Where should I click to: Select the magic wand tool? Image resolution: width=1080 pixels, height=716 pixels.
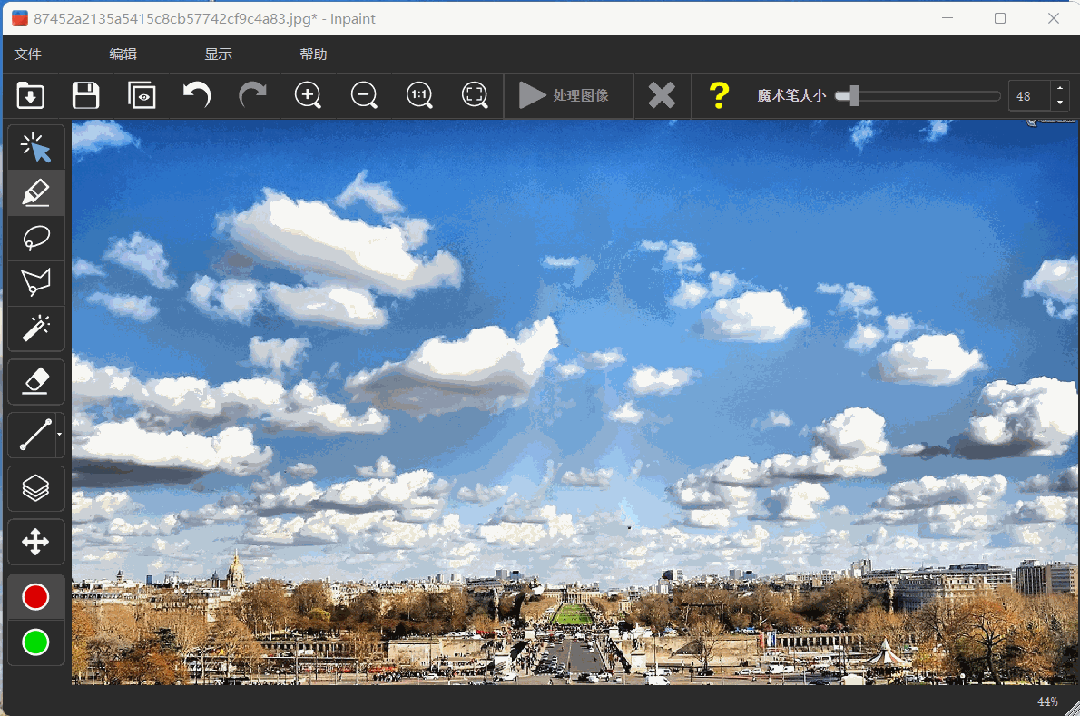[x=36, y=328]
